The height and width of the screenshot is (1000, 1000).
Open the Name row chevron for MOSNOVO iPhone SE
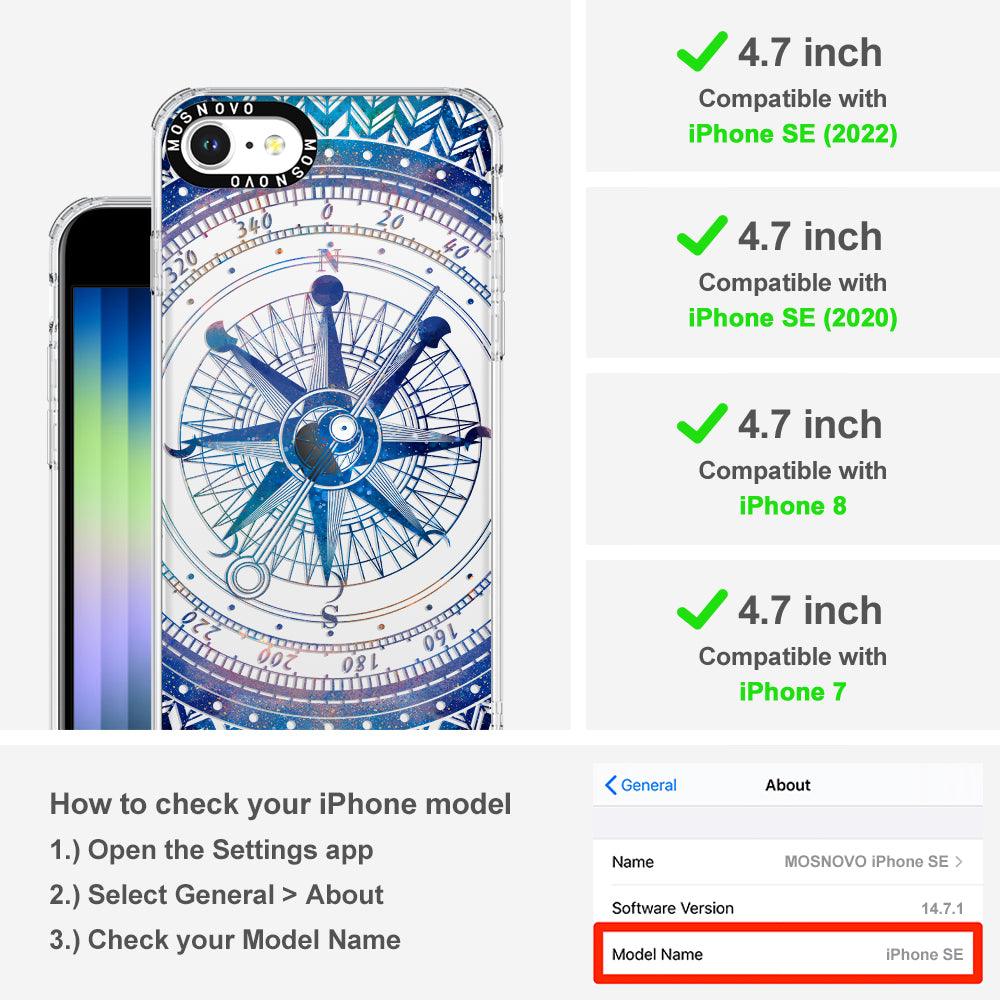[959, 862]
